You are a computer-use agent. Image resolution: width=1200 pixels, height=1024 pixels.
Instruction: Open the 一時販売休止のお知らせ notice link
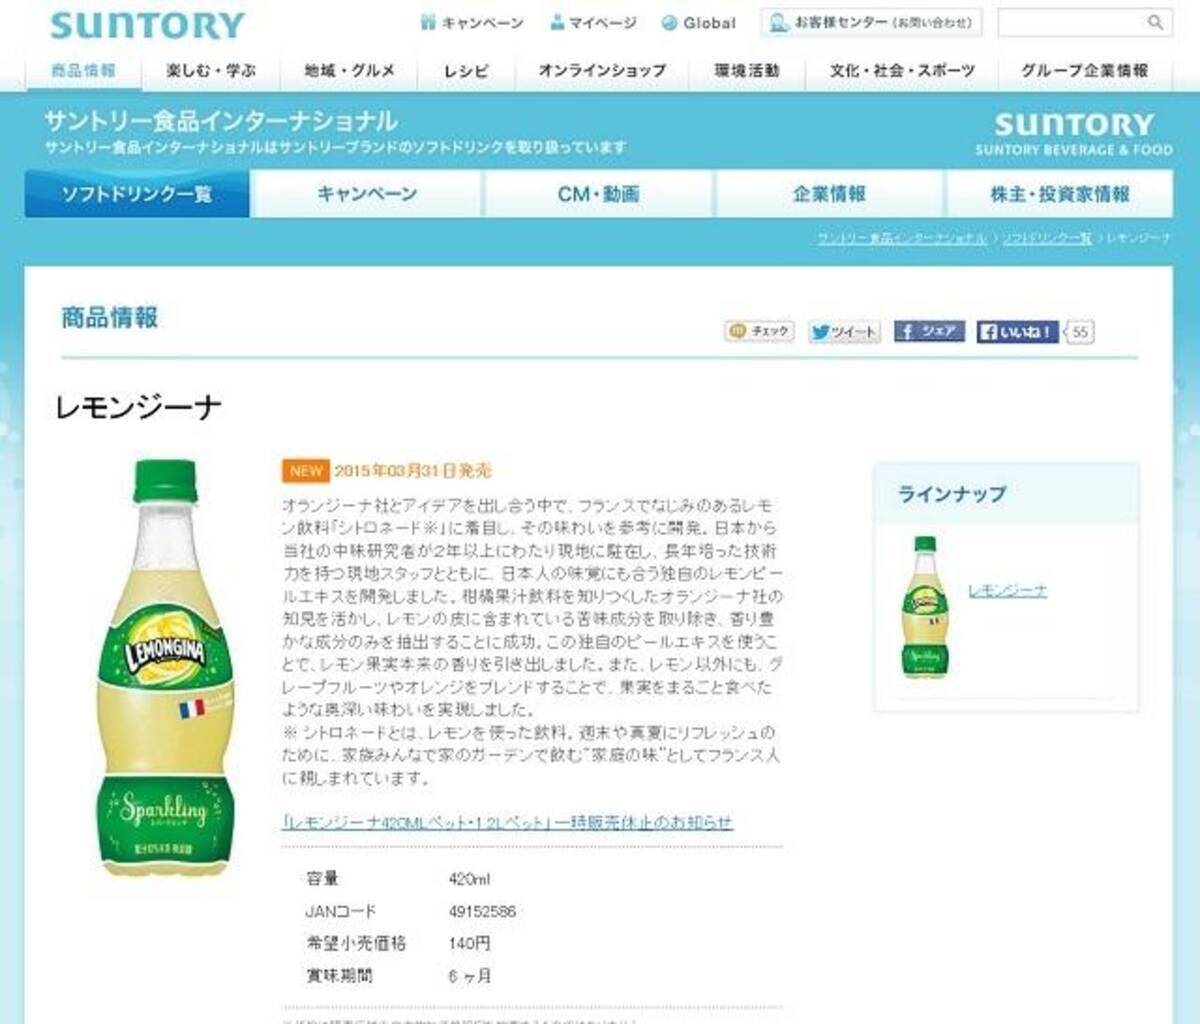(x=508, y=822)
